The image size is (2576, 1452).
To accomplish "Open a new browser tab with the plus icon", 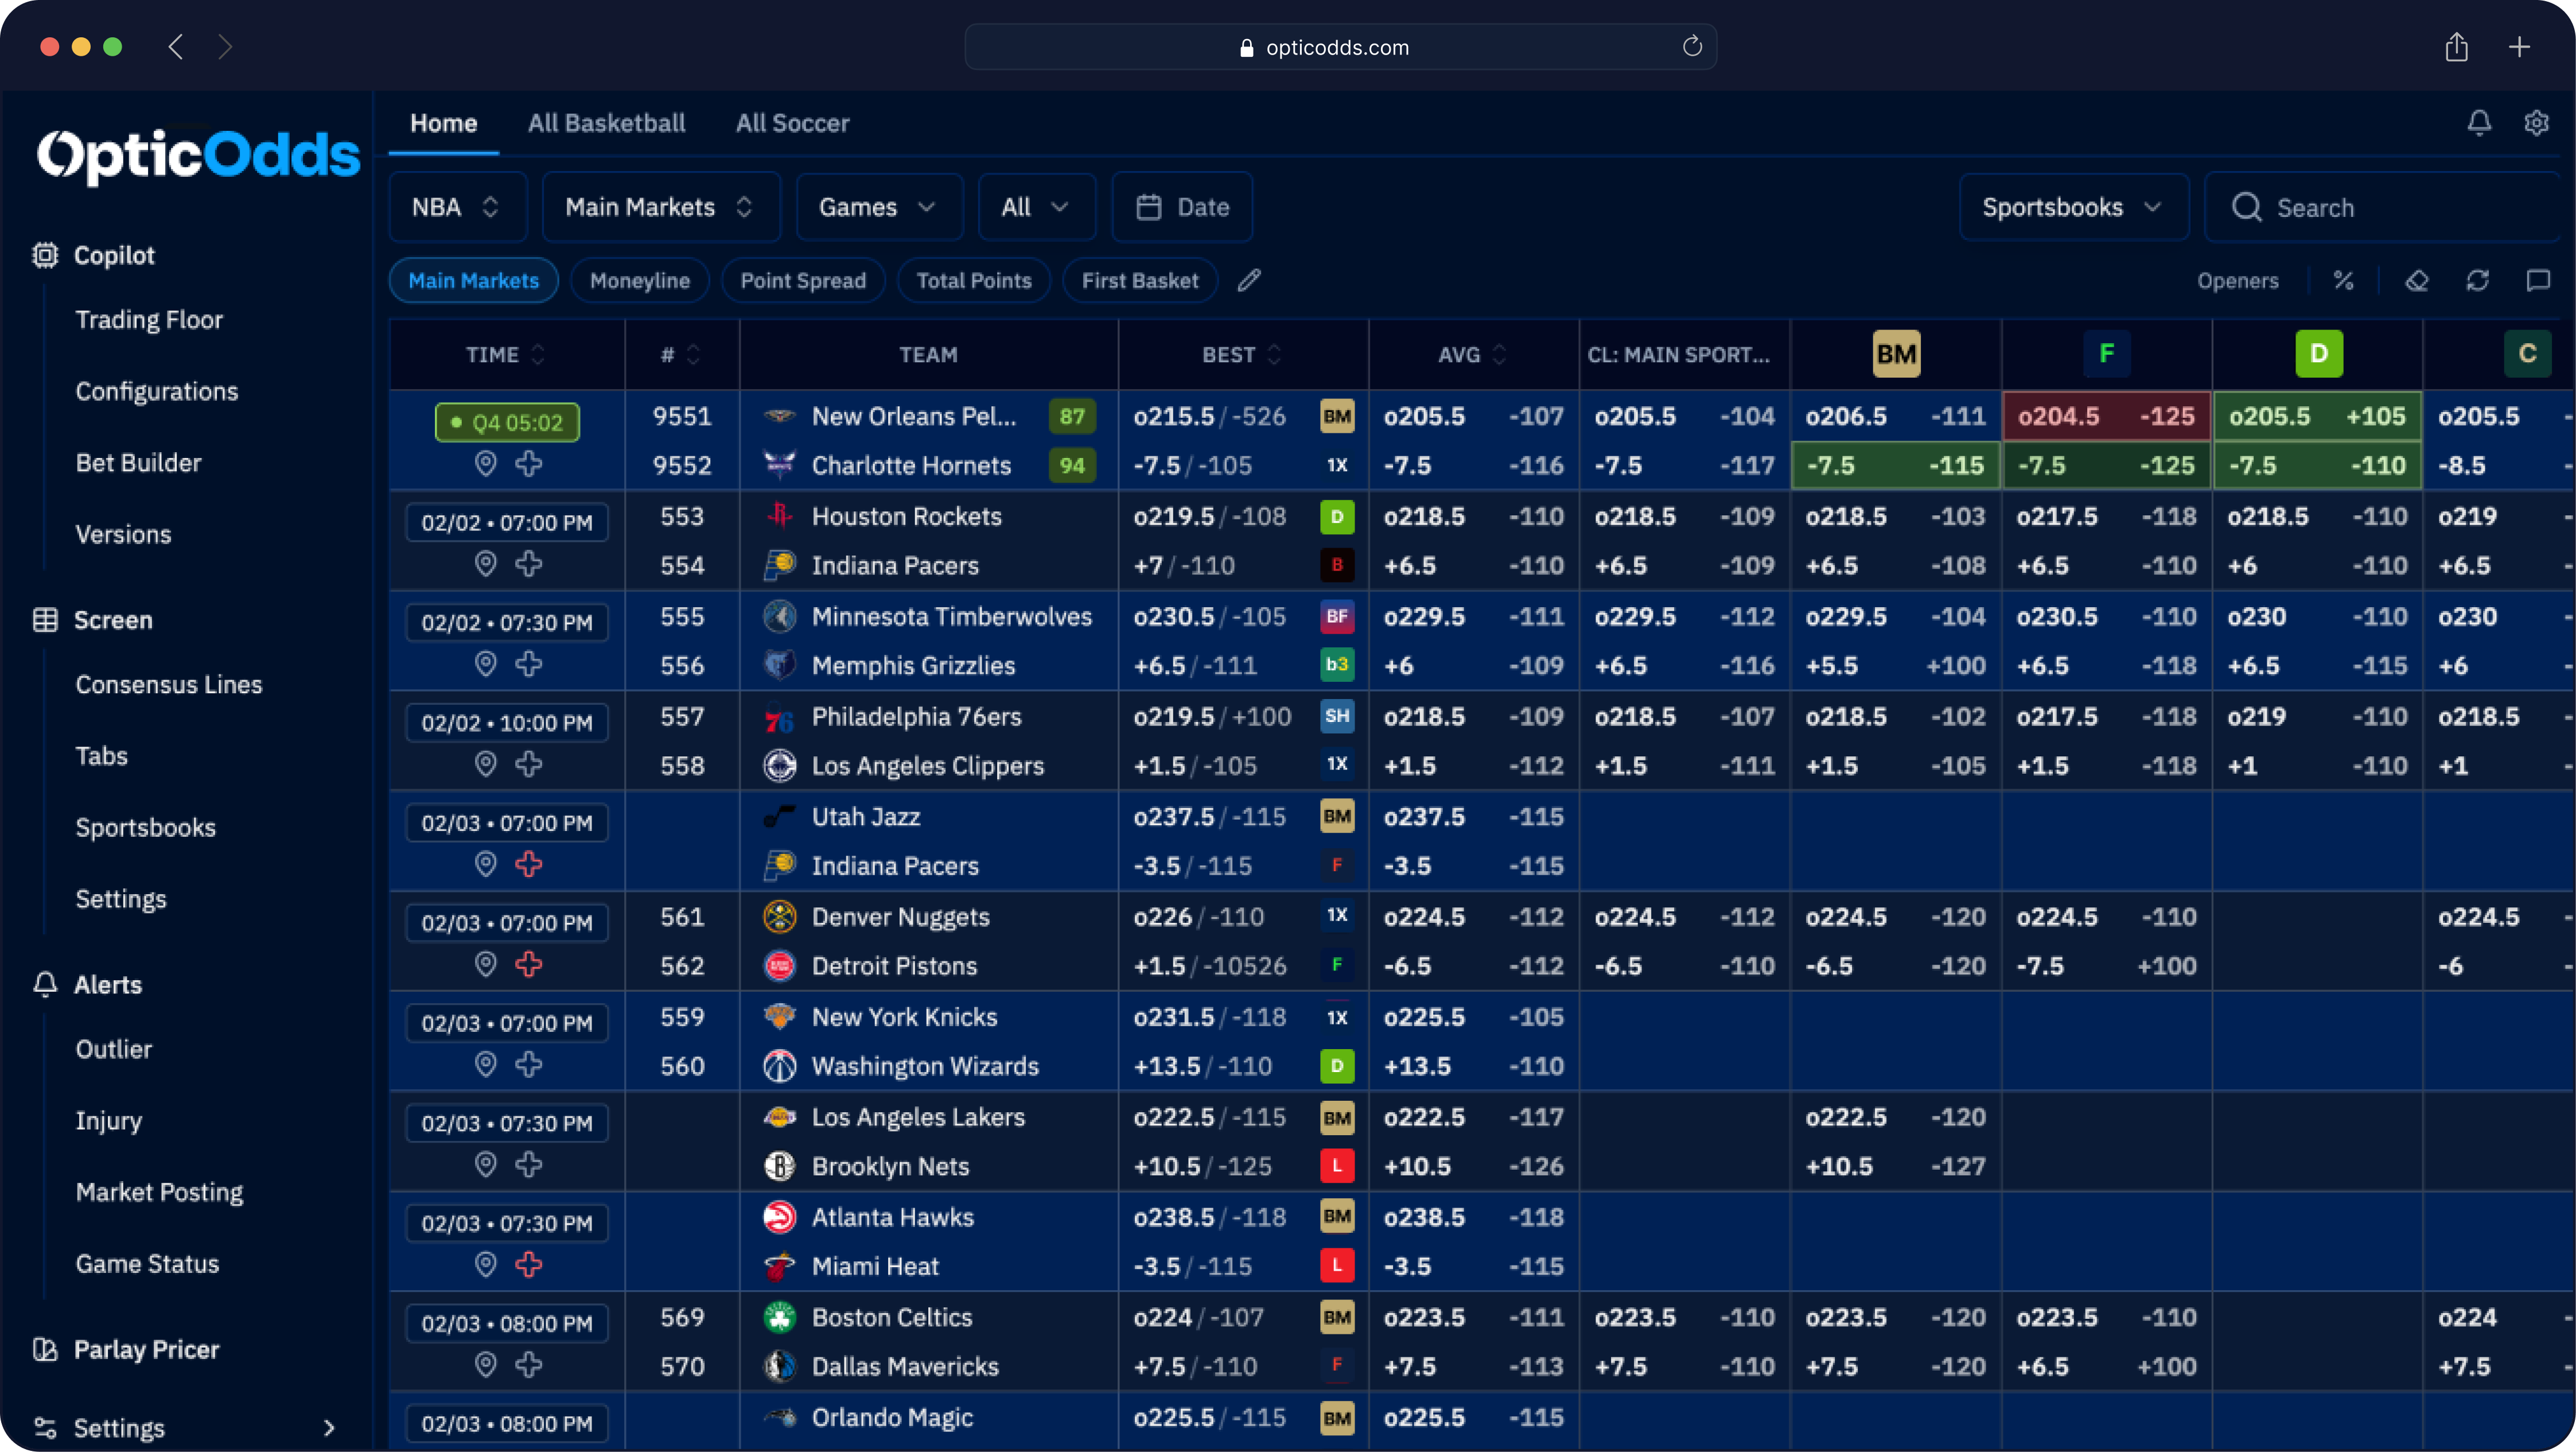I will pos(2520,47).
